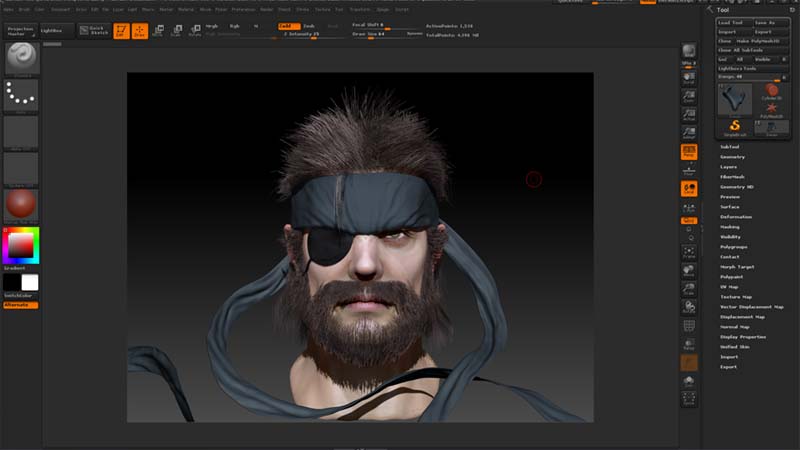Click the Quick Sketch button
The height and width of the screenshot is (450, 800).
click(94, 31)
